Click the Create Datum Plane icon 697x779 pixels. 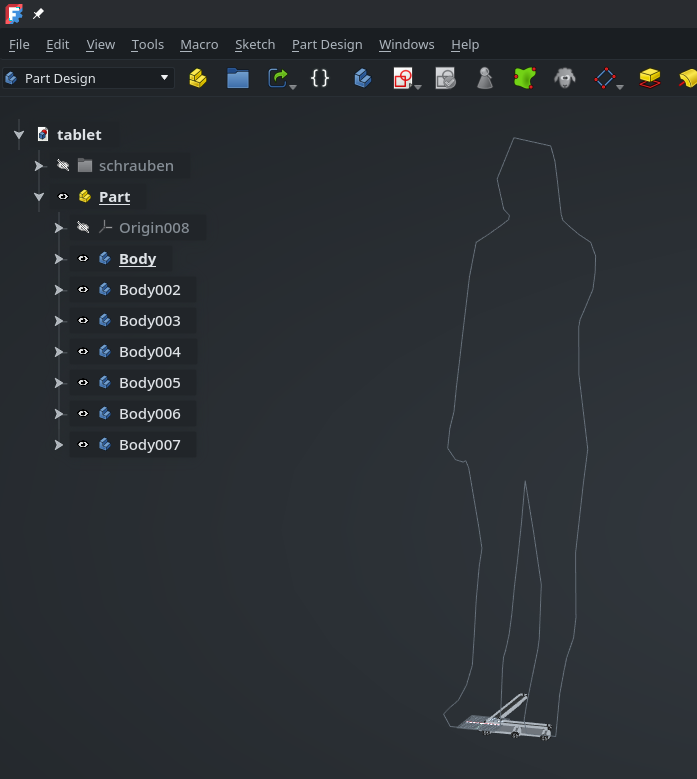[605, 78]
